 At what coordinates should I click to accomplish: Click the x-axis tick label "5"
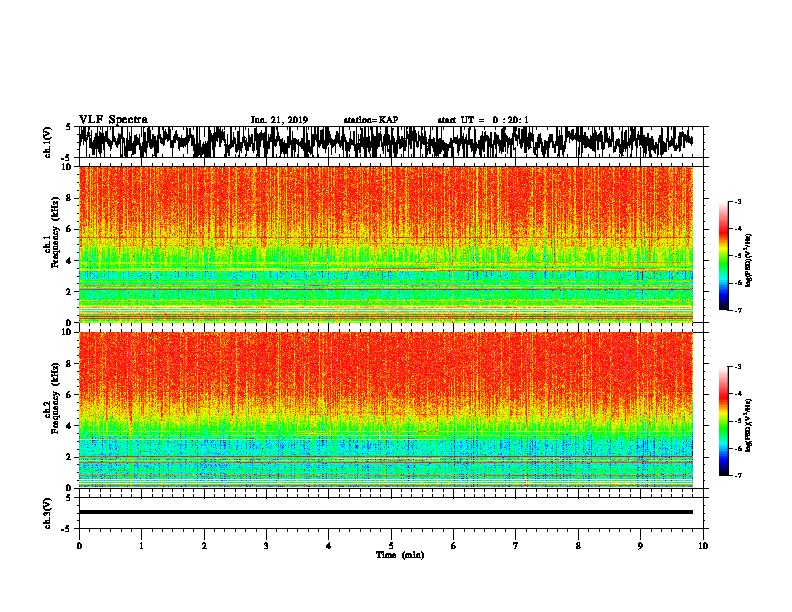click(391, 546)
